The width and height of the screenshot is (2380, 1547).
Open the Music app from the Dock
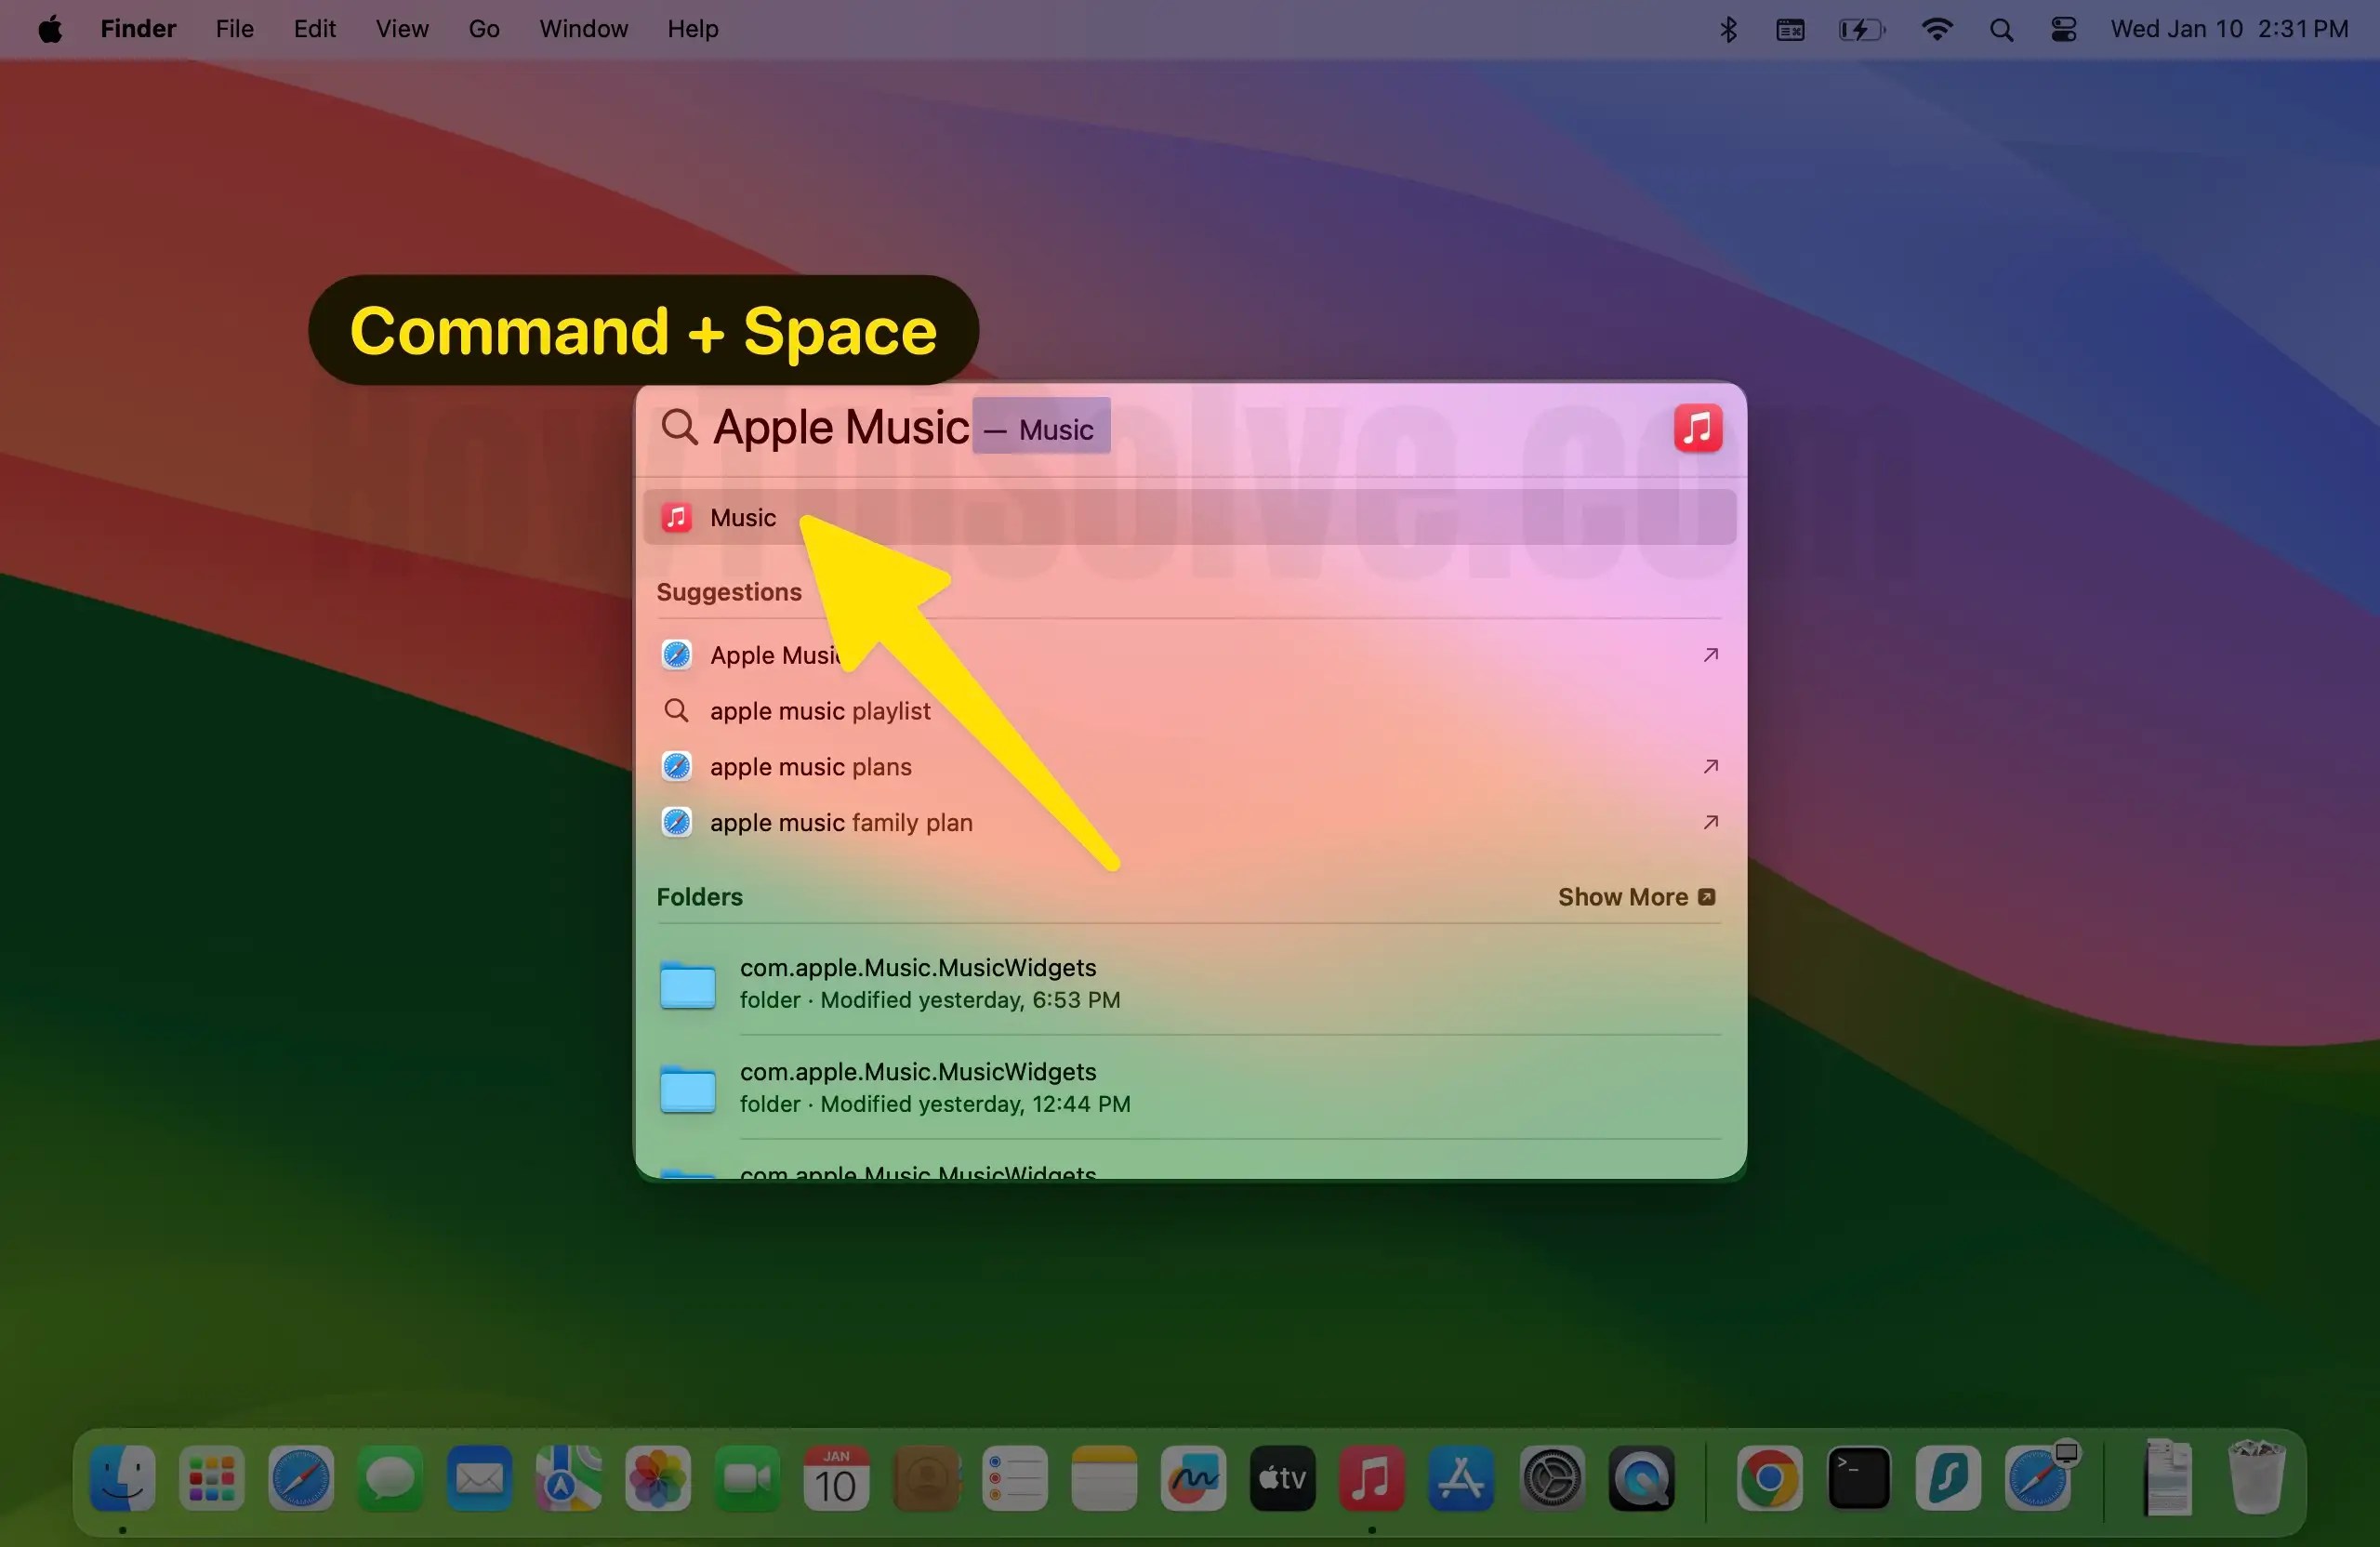pyautogui.click(x=1372, y=1480)
